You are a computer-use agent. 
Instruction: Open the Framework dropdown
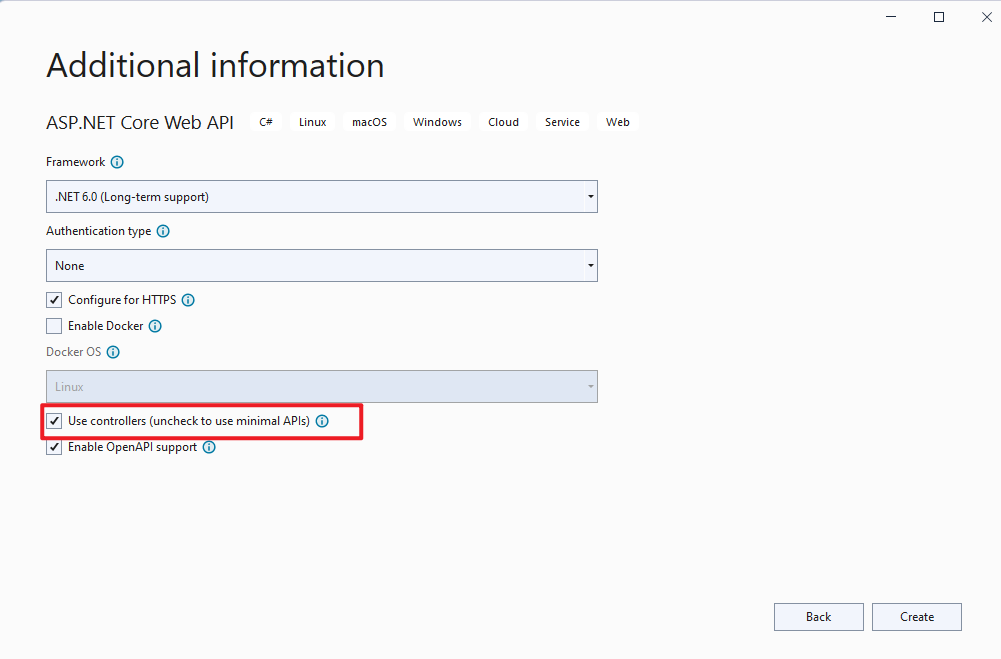click(322, 197)
